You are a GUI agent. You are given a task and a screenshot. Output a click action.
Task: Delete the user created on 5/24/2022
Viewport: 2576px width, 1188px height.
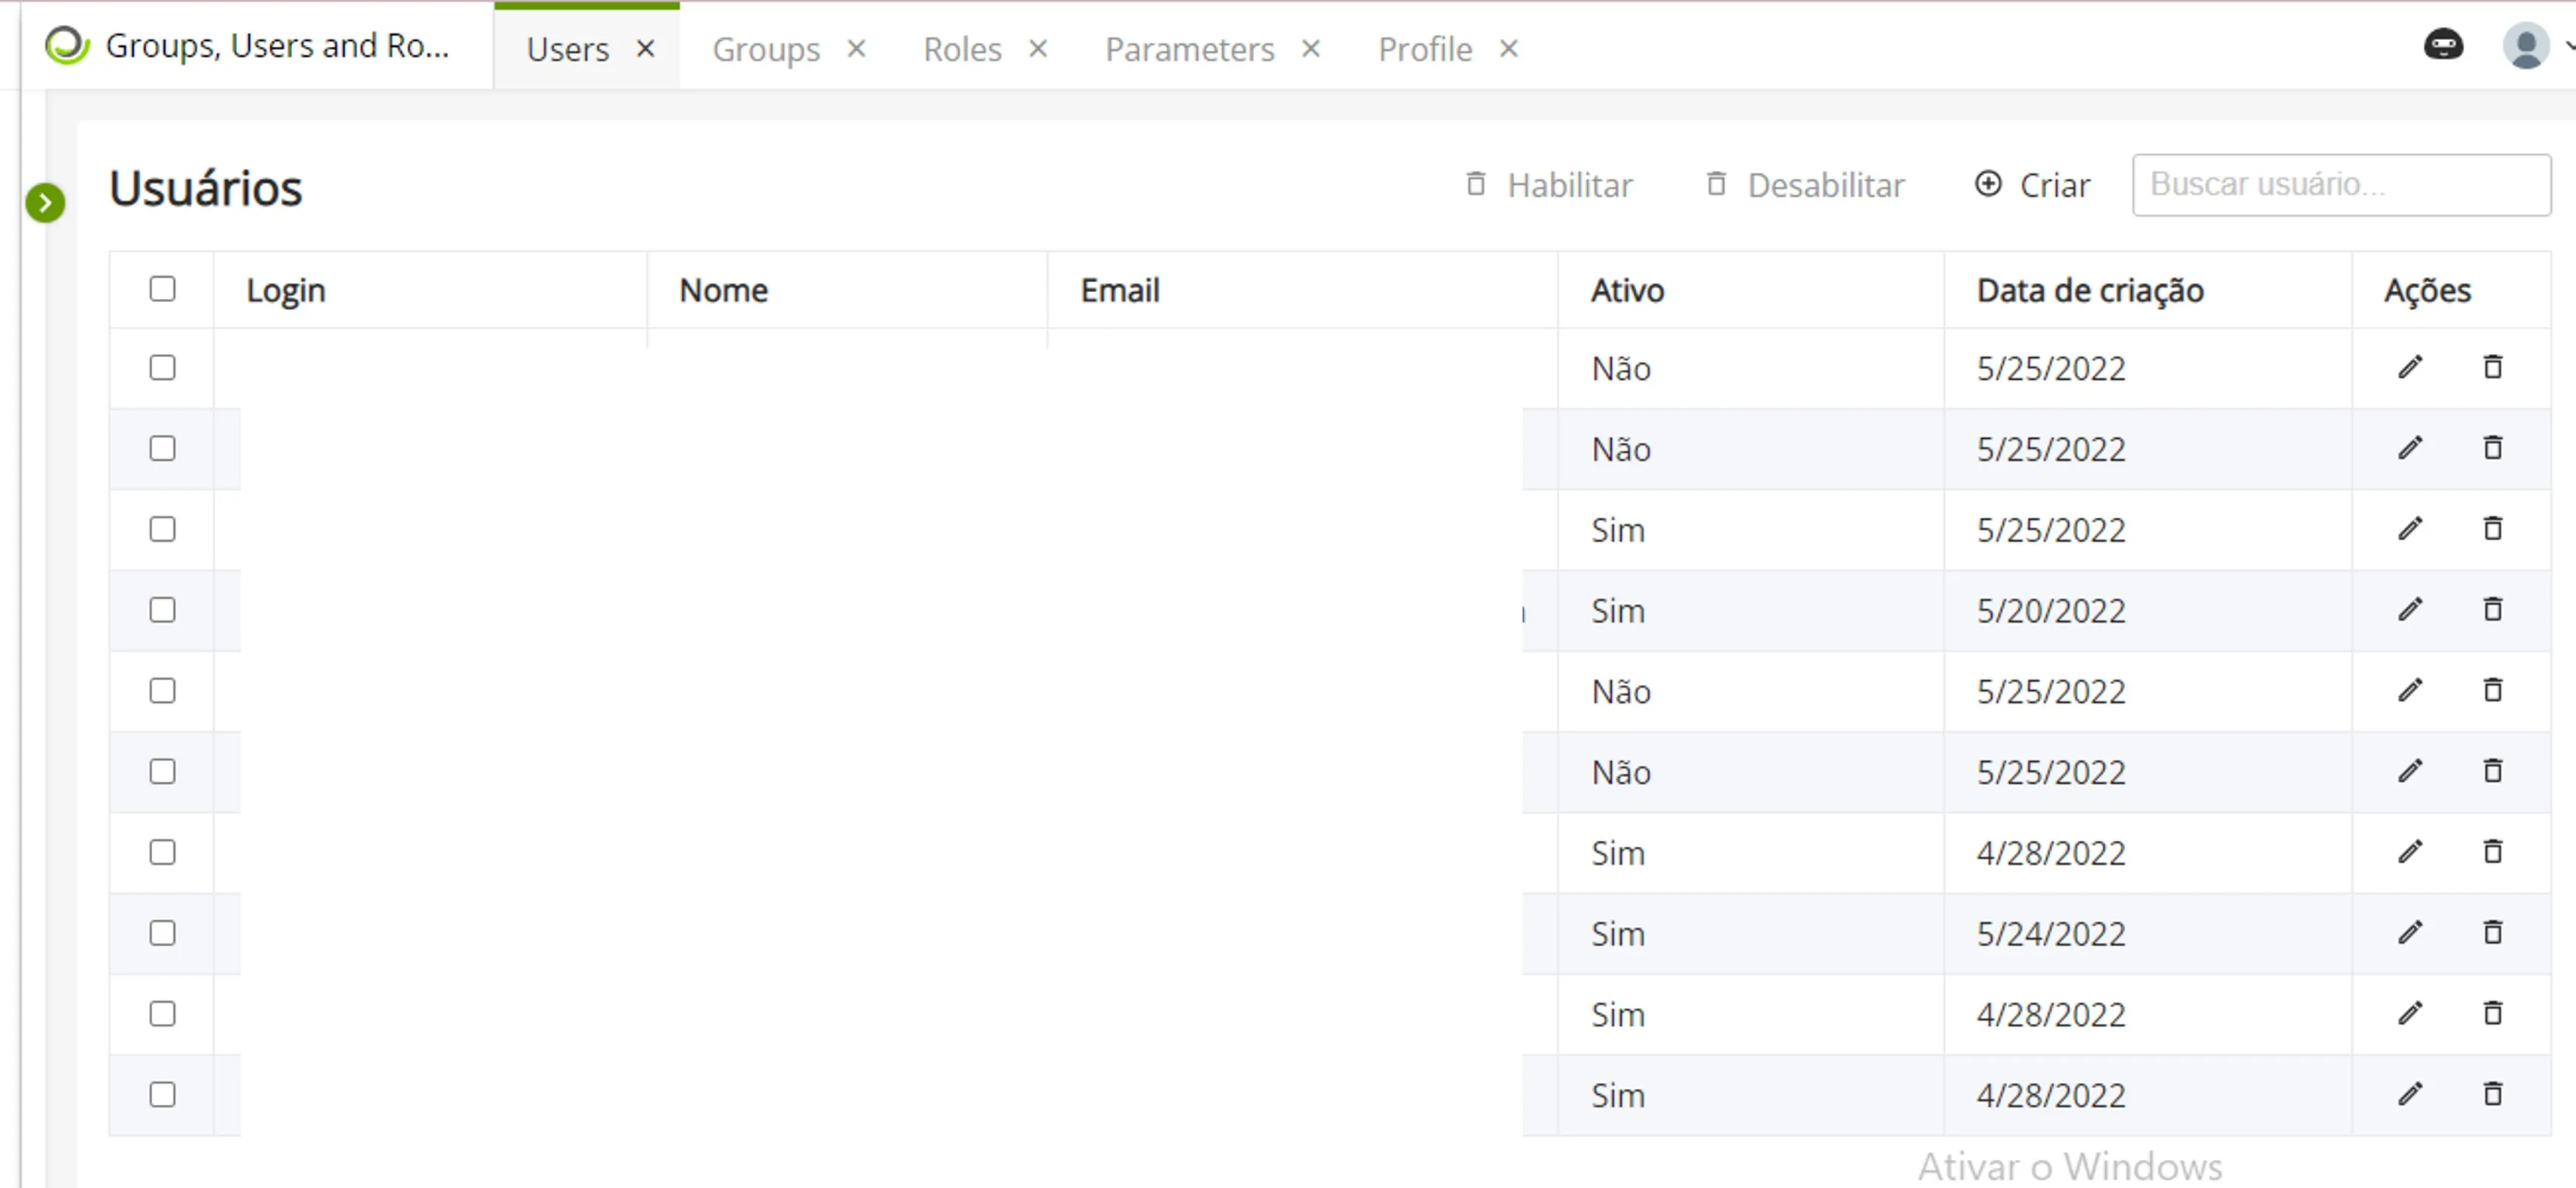pyautogui.click(x=2493, y=932)
